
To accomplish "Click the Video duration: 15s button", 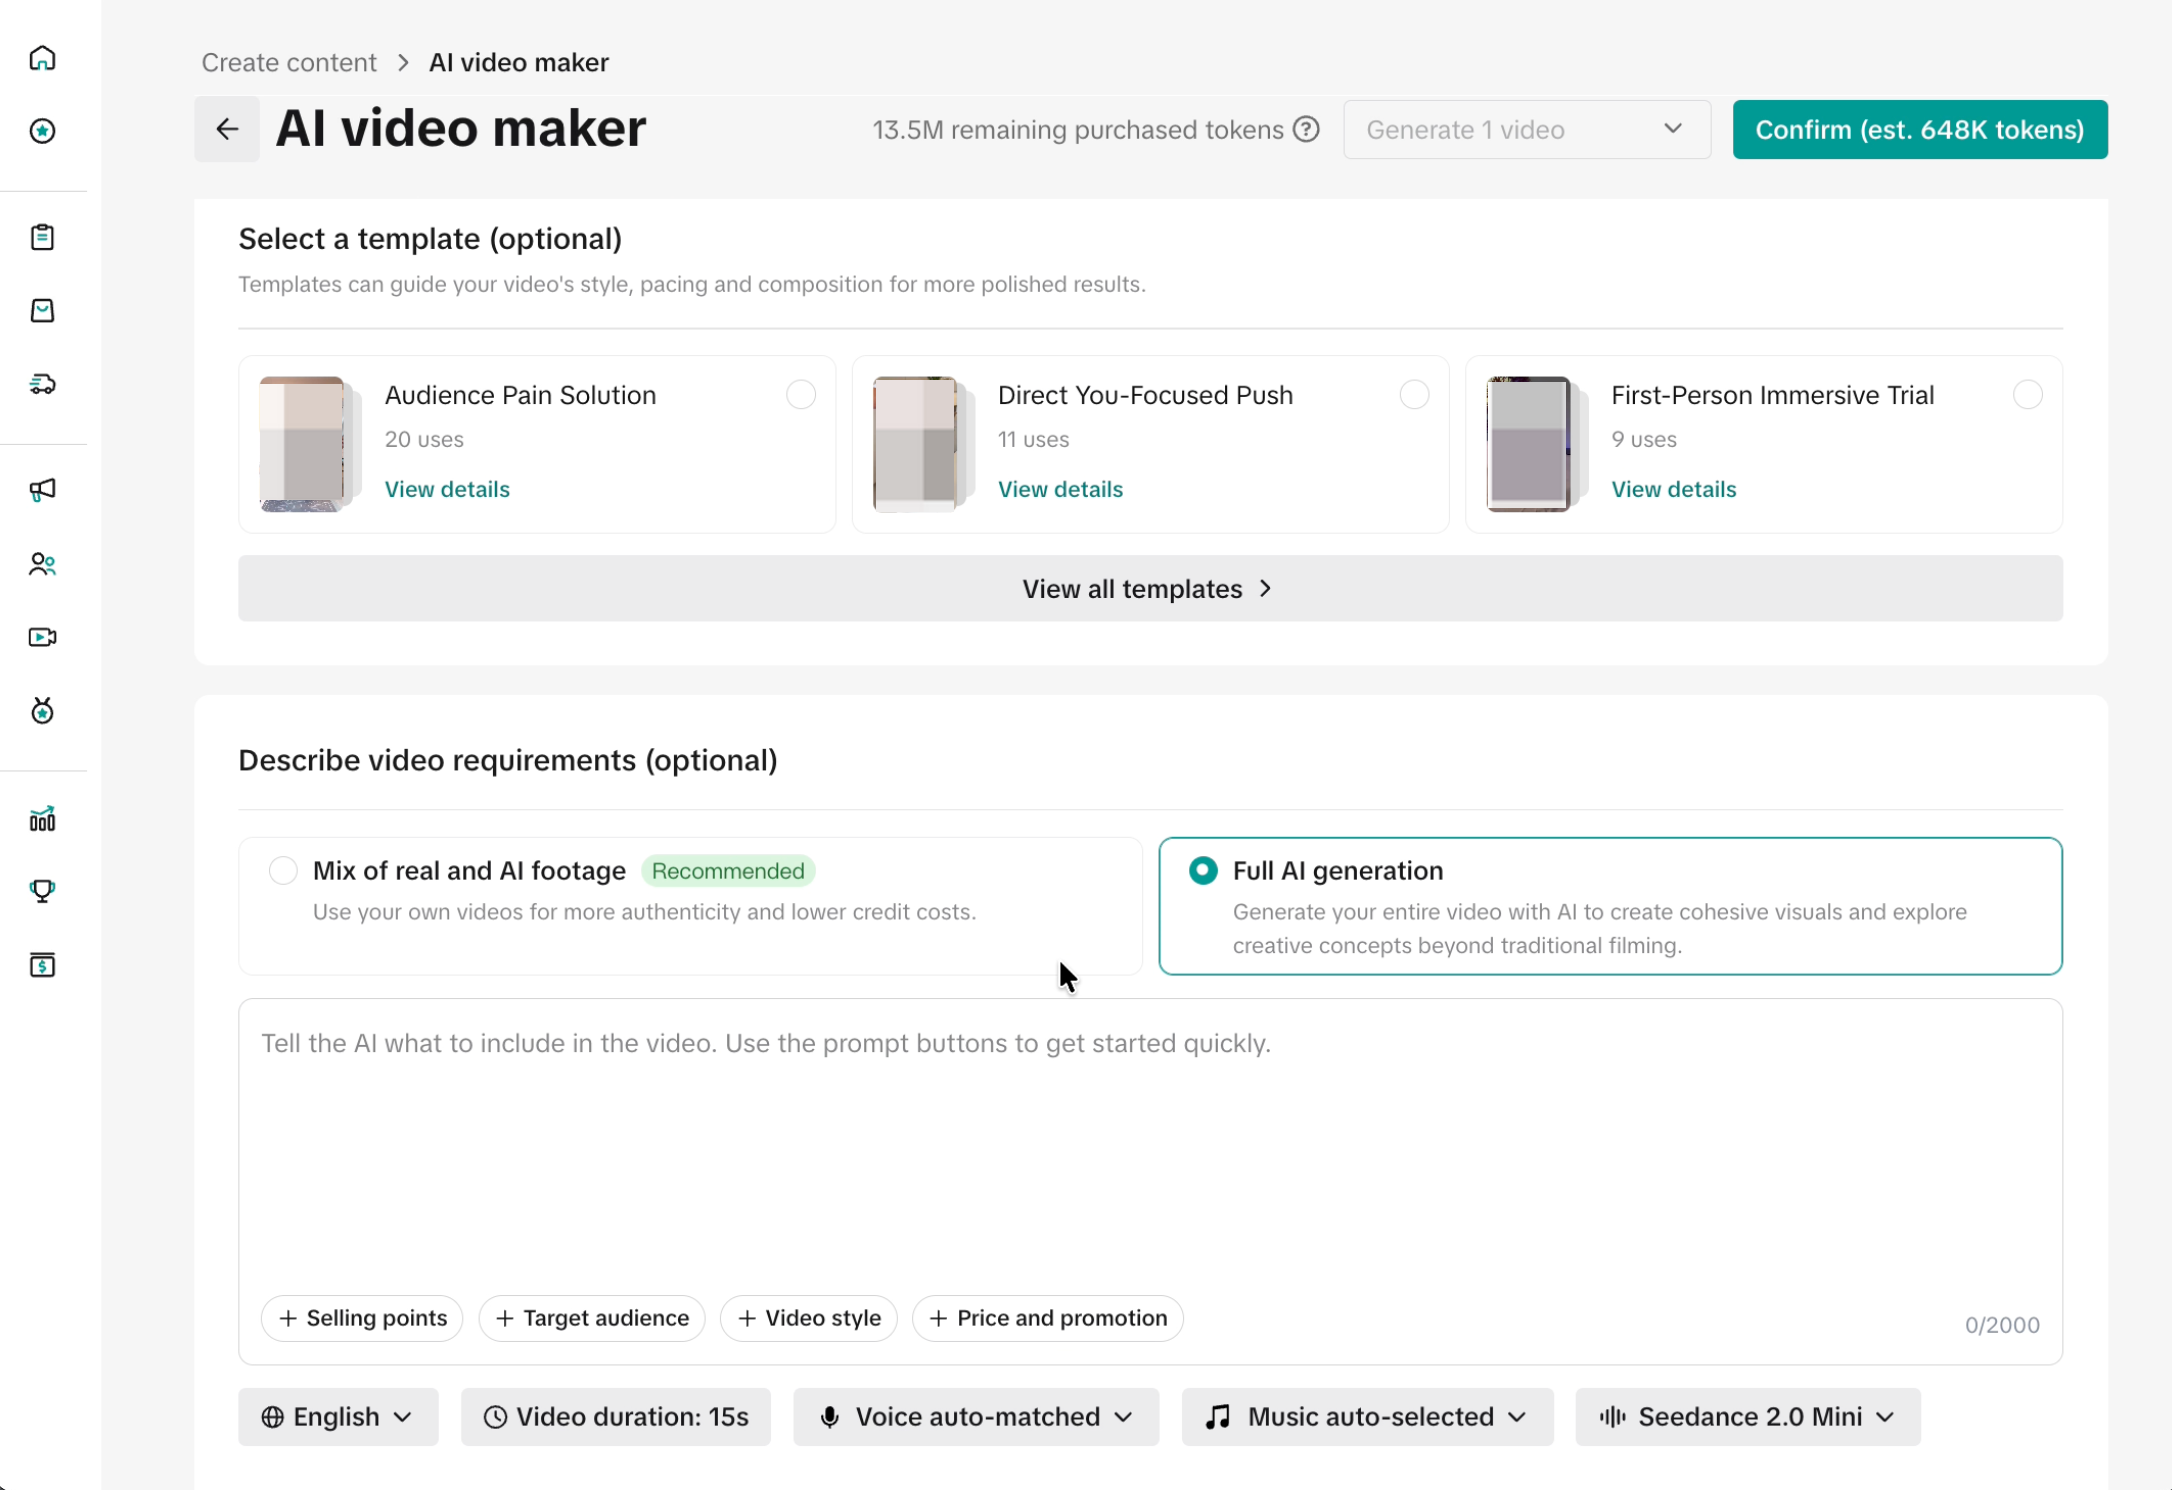I will pos(615,1417).
